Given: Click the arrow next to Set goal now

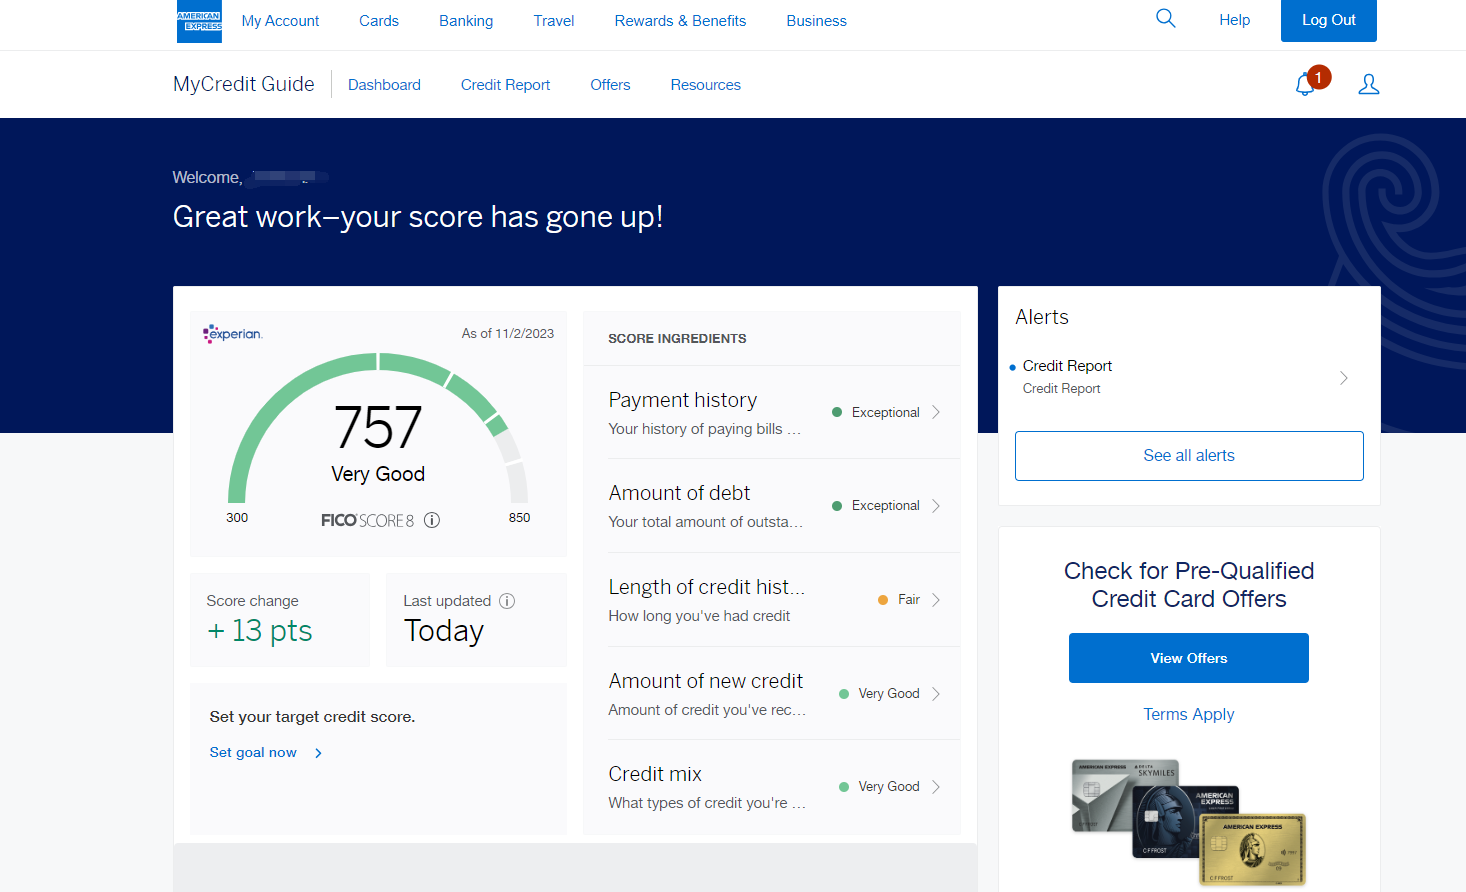Looking at the screenshot, I should tap(318, 753).
